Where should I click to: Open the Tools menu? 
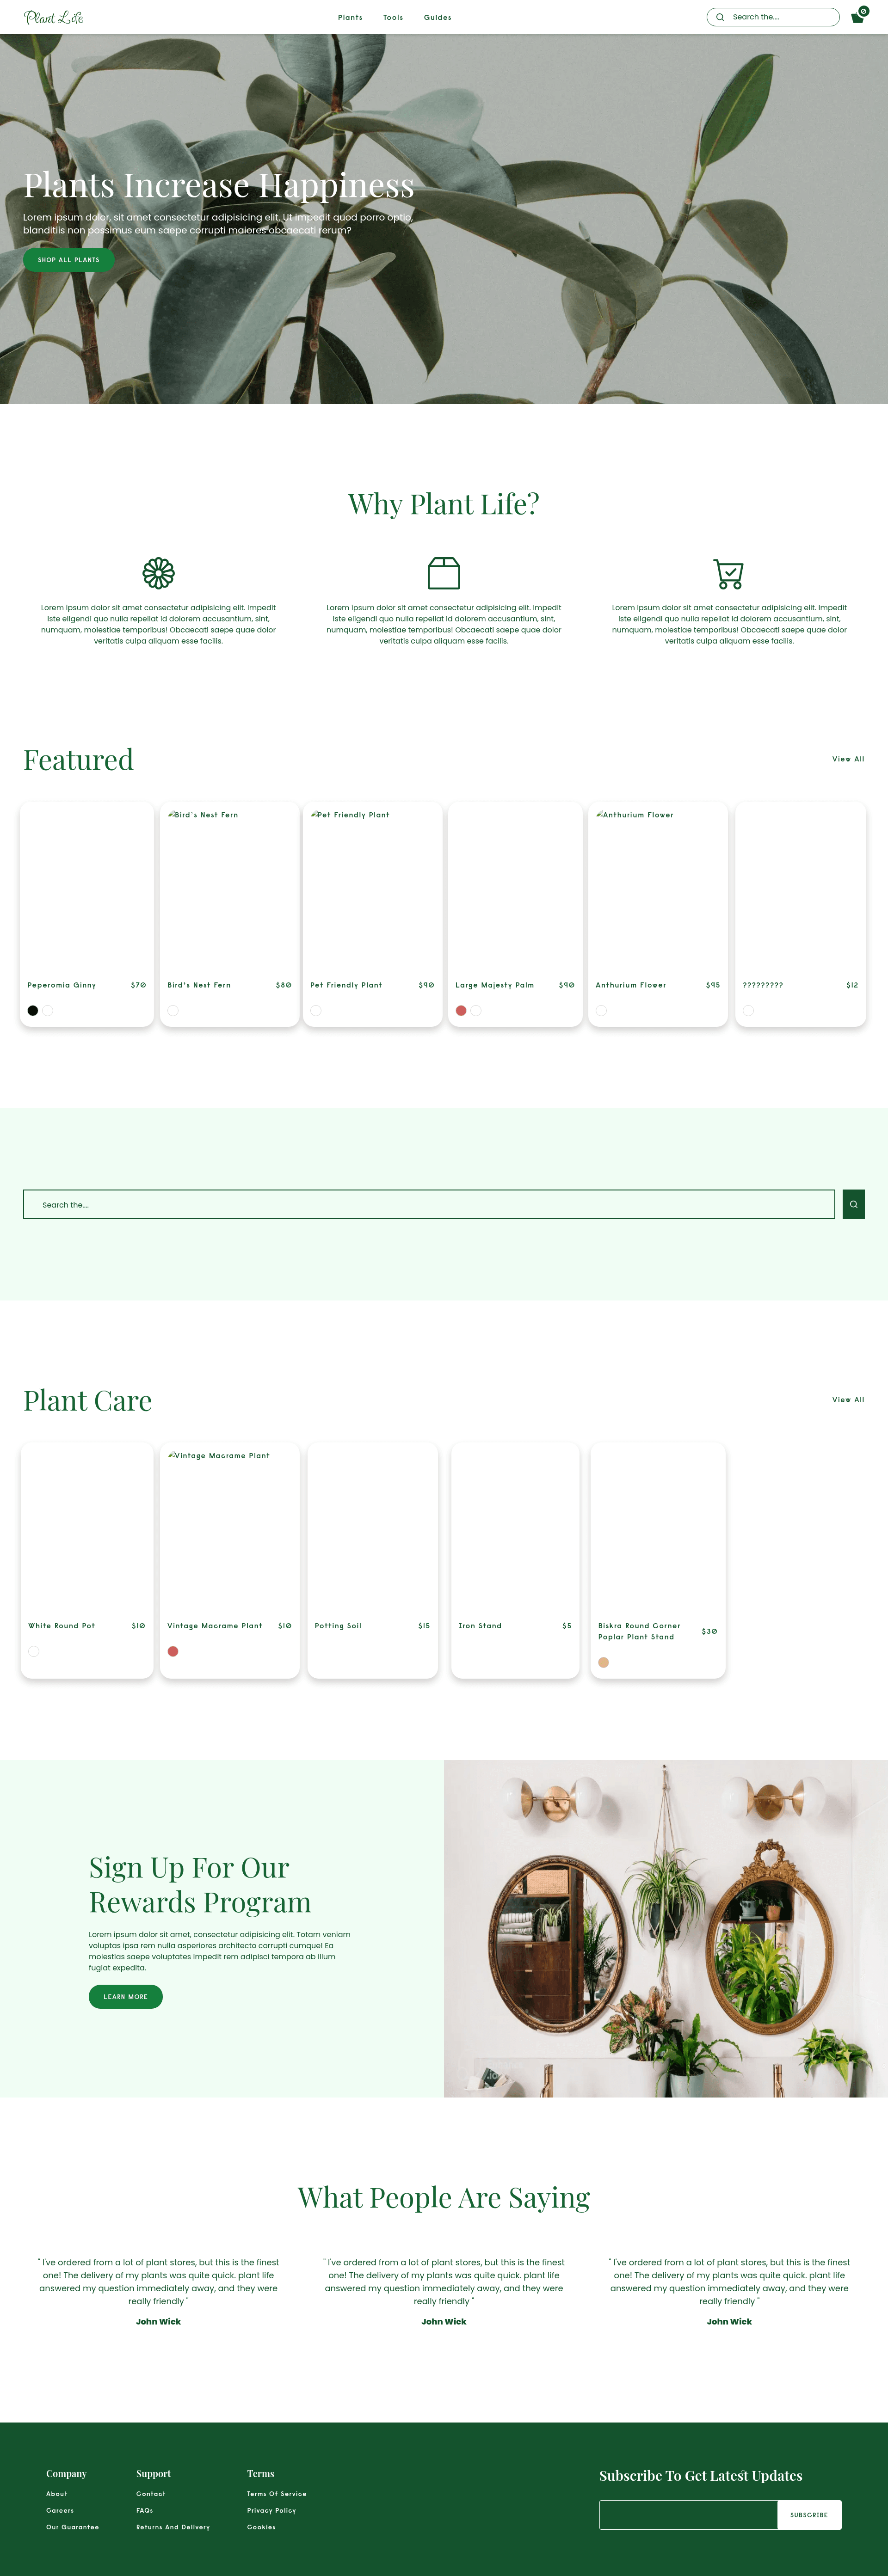(x=393, y=17)
